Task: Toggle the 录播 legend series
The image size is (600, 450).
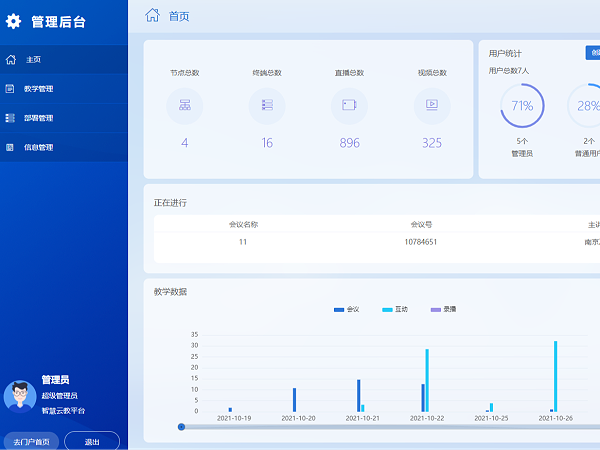Action: pos(443,309)
